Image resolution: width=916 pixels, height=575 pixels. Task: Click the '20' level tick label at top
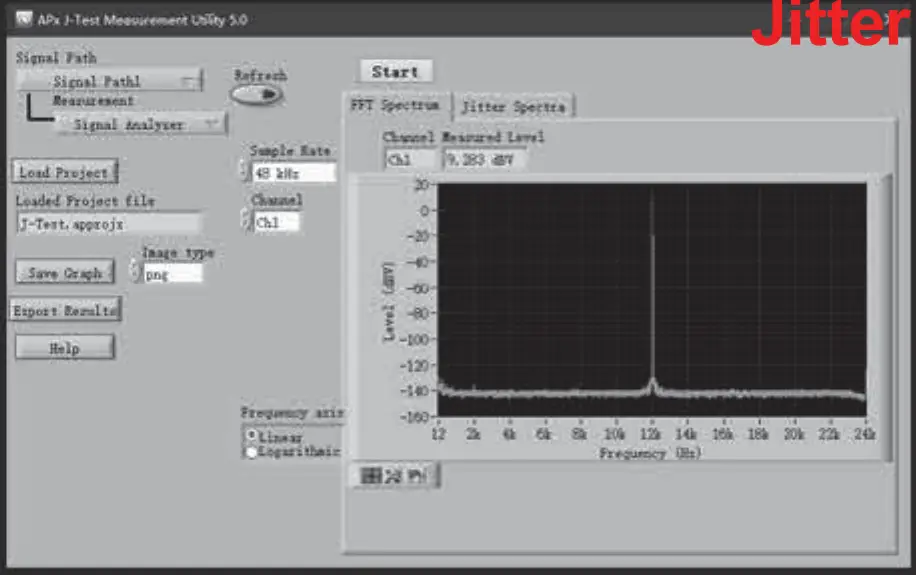[422, 185]
